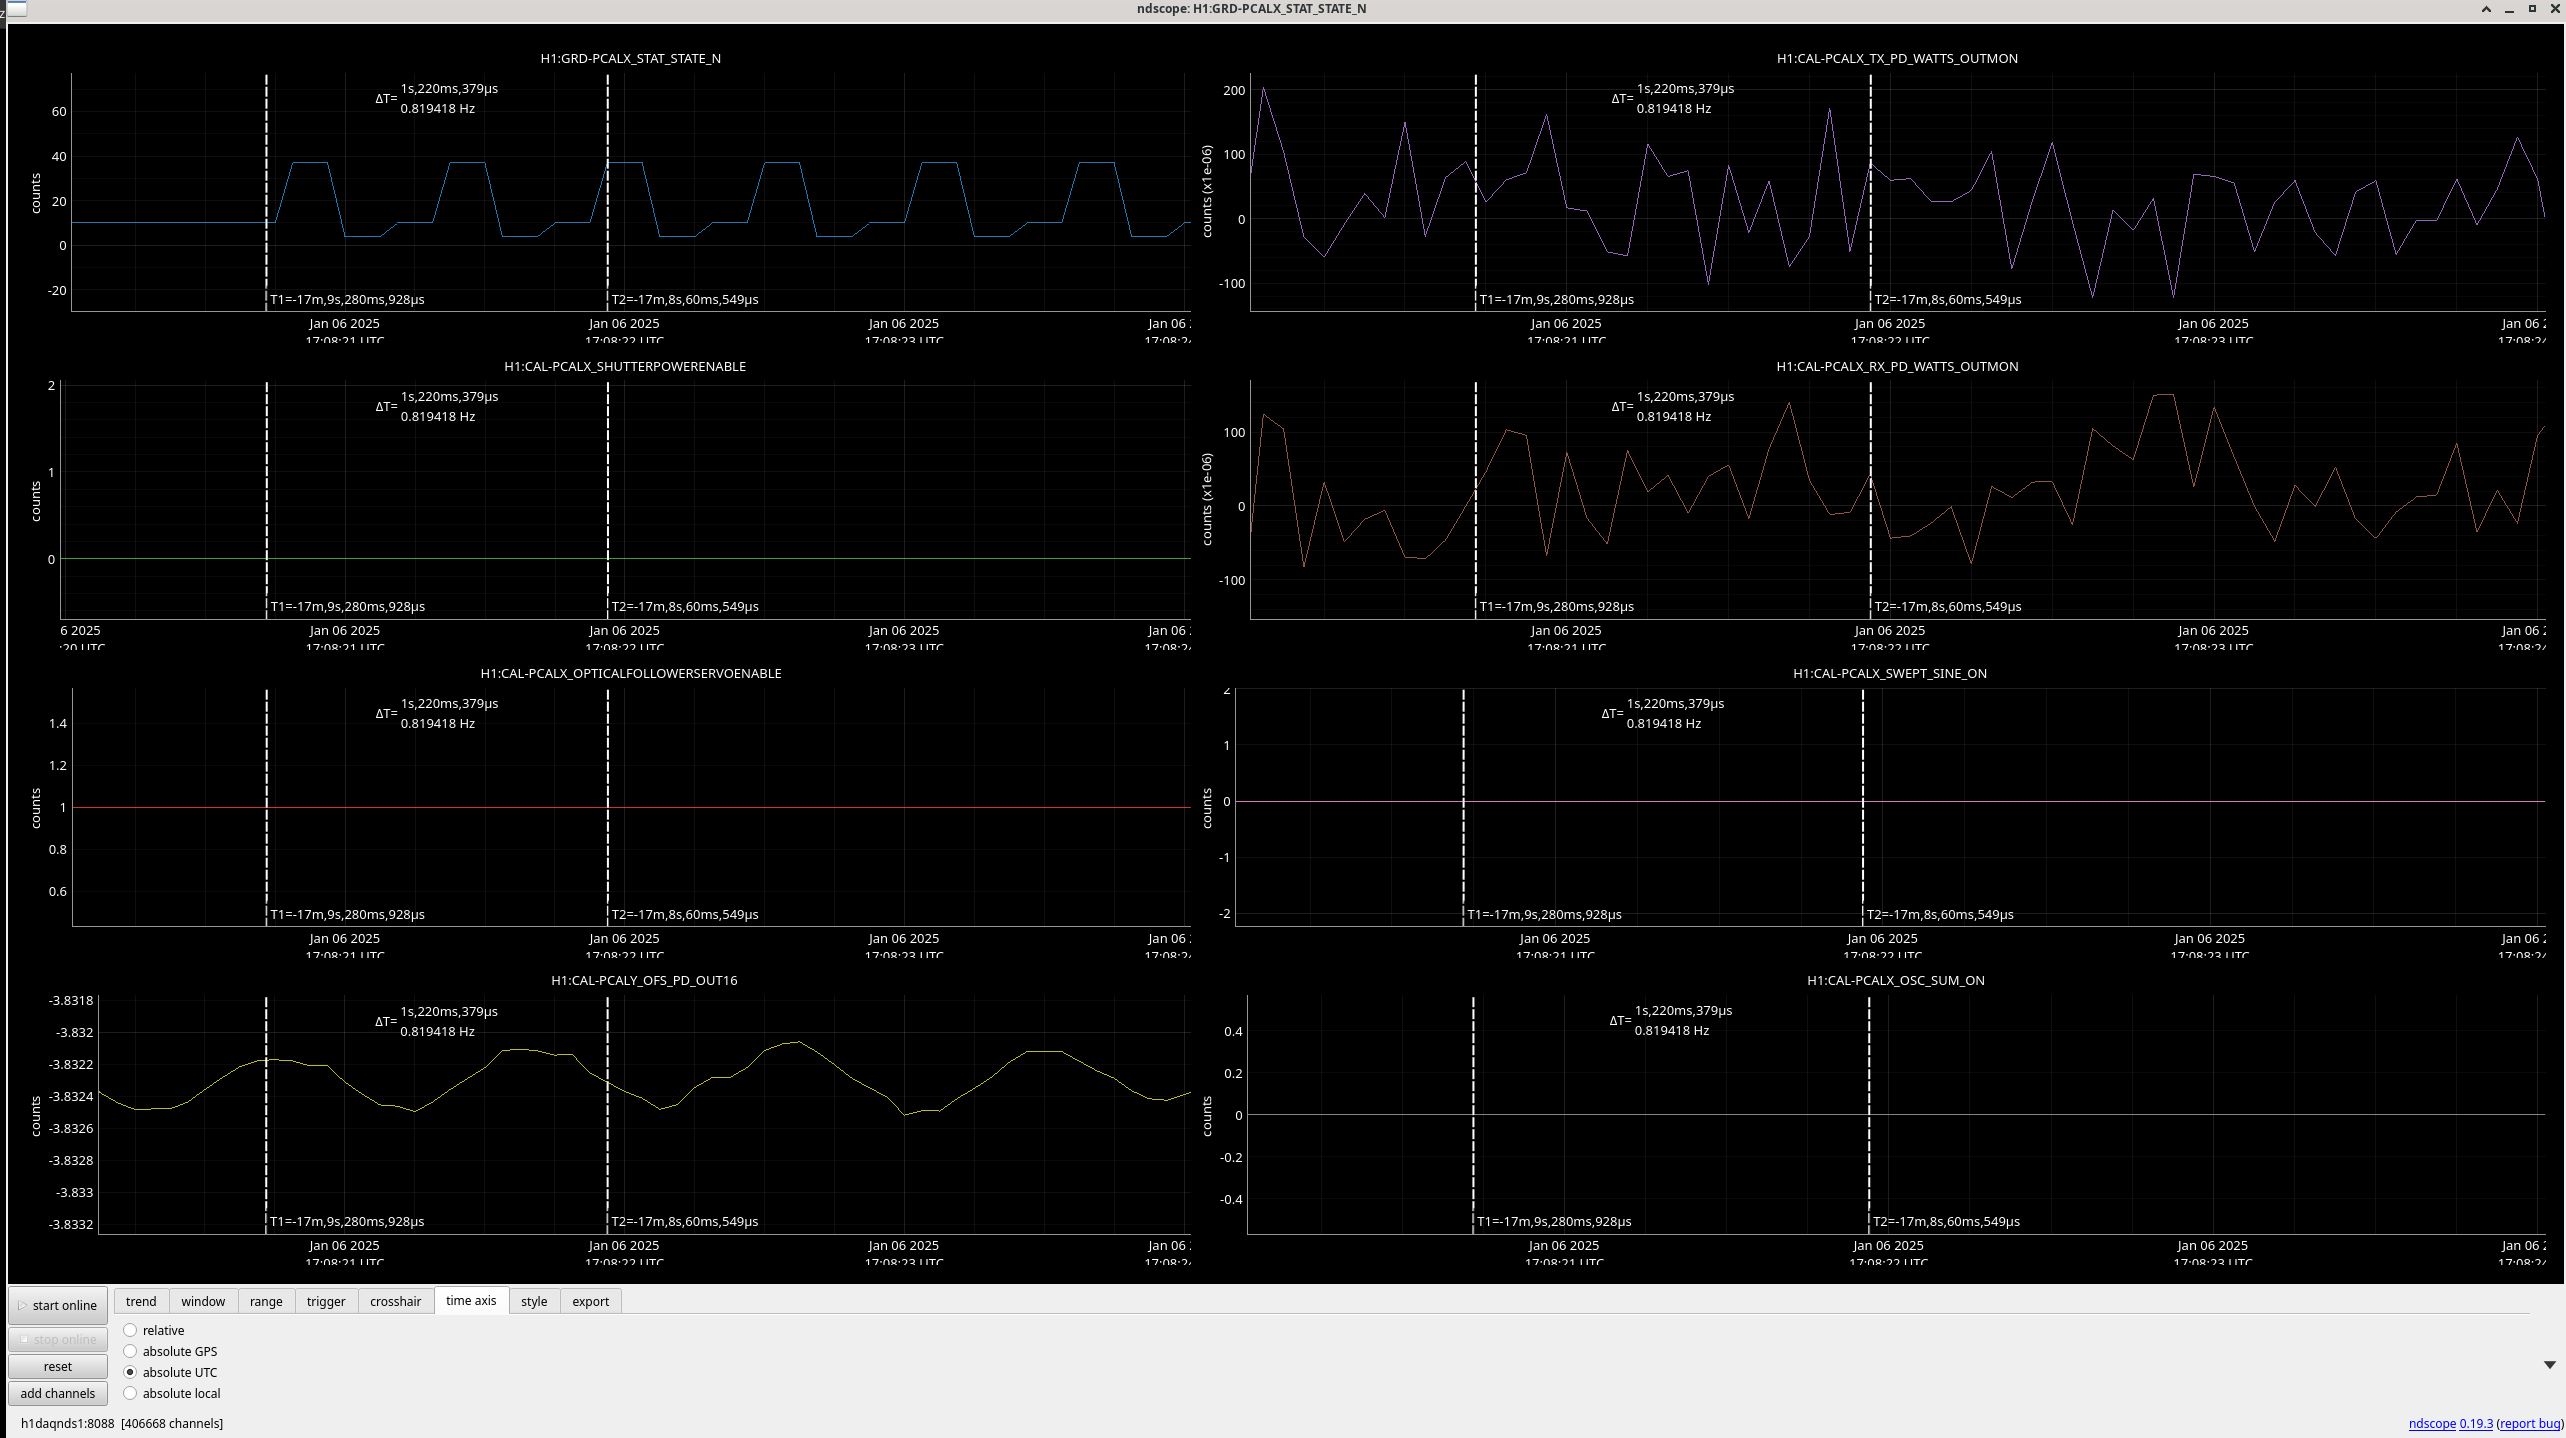Click the report bug link
The width and height of the screenshot is (2566, 1438).
coord(2530,1423)
